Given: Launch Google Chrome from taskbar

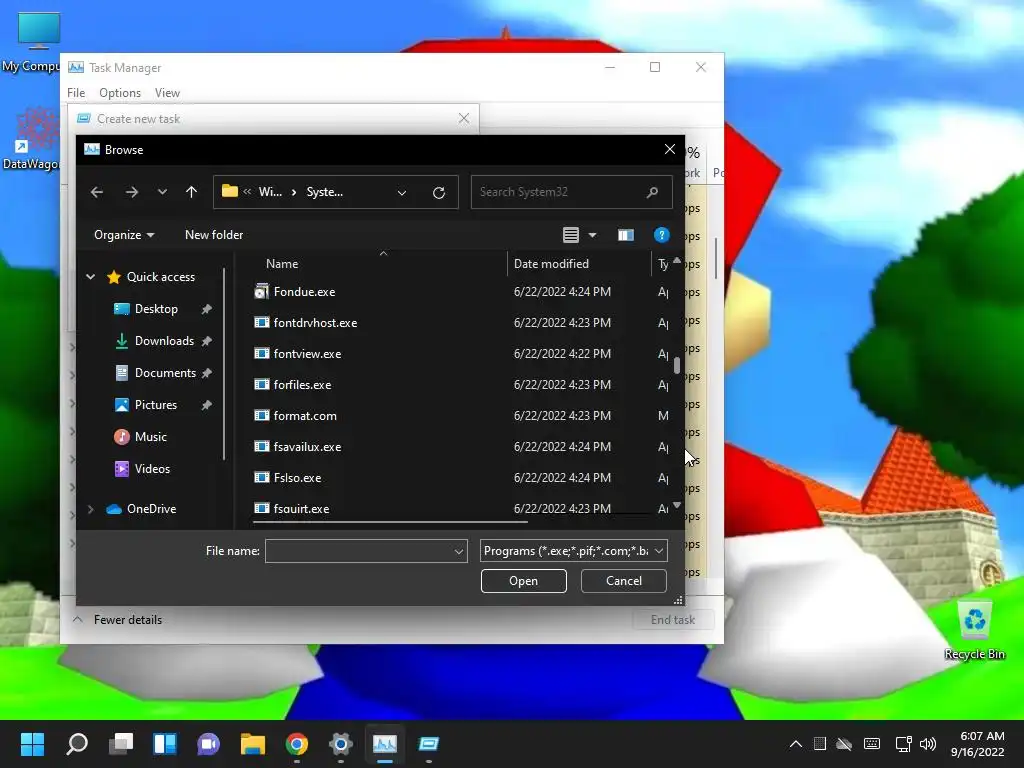Looking at the screenshot, I should [x=296, y=744].
